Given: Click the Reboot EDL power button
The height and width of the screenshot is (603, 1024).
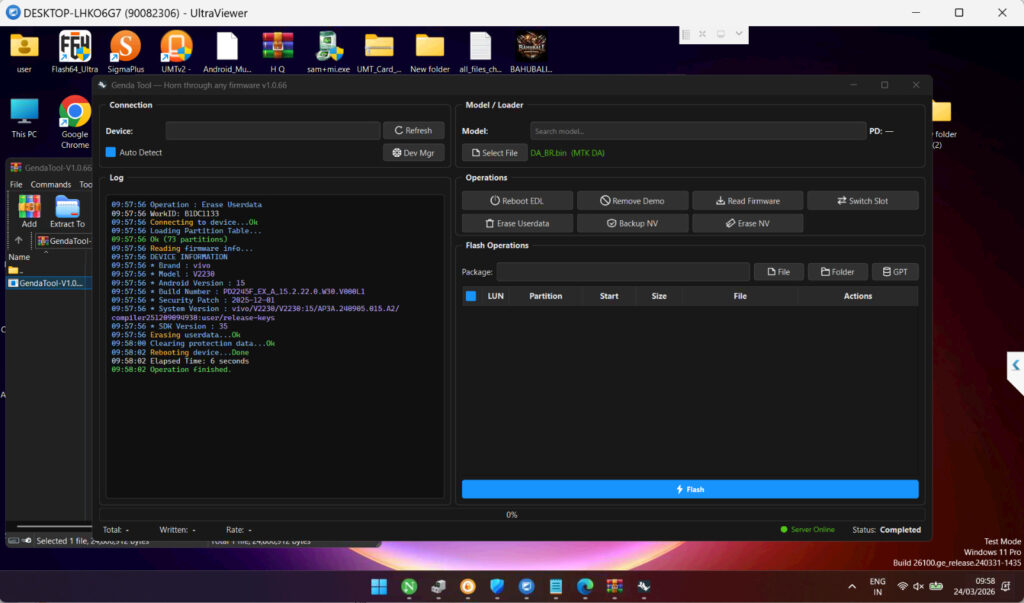Looking at the screenshot, I should coord(517,201).
